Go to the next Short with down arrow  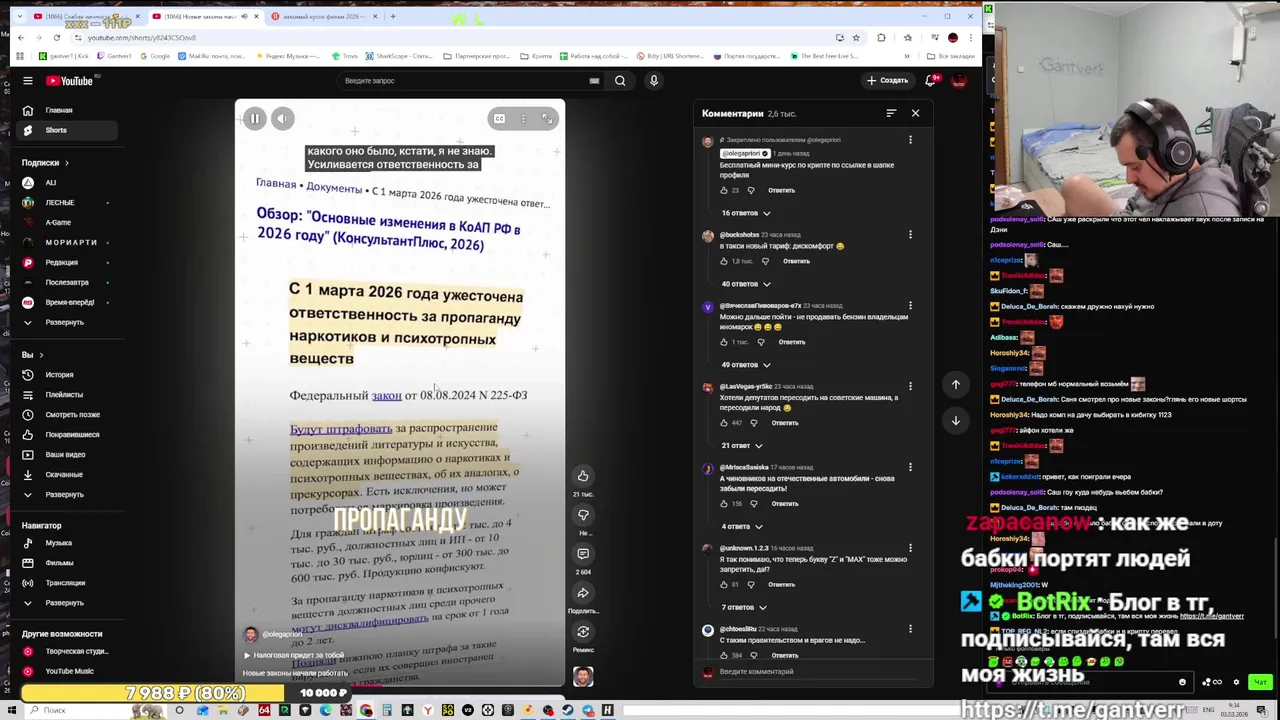click(956, 421)
